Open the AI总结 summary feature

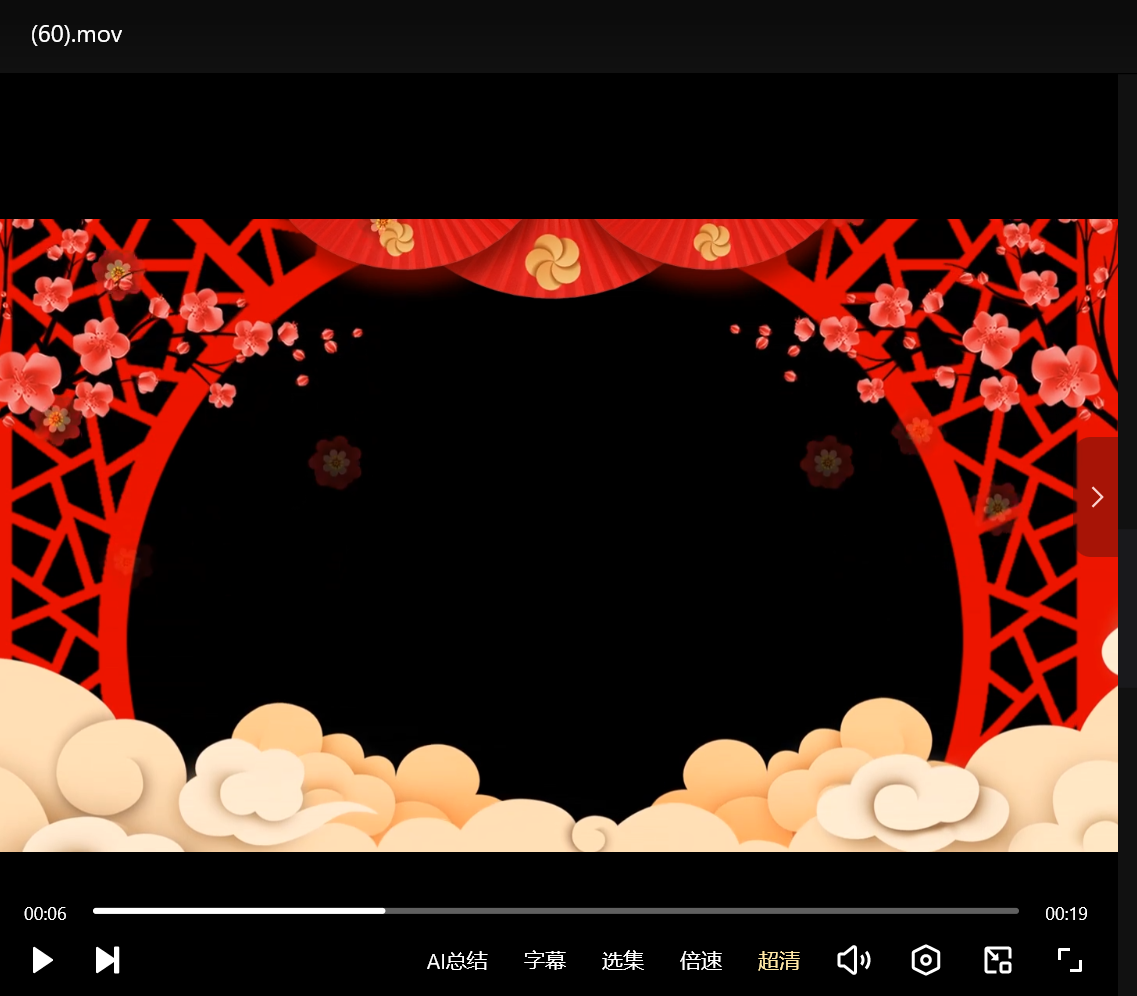pyautogui.click(x=457, y=961)
